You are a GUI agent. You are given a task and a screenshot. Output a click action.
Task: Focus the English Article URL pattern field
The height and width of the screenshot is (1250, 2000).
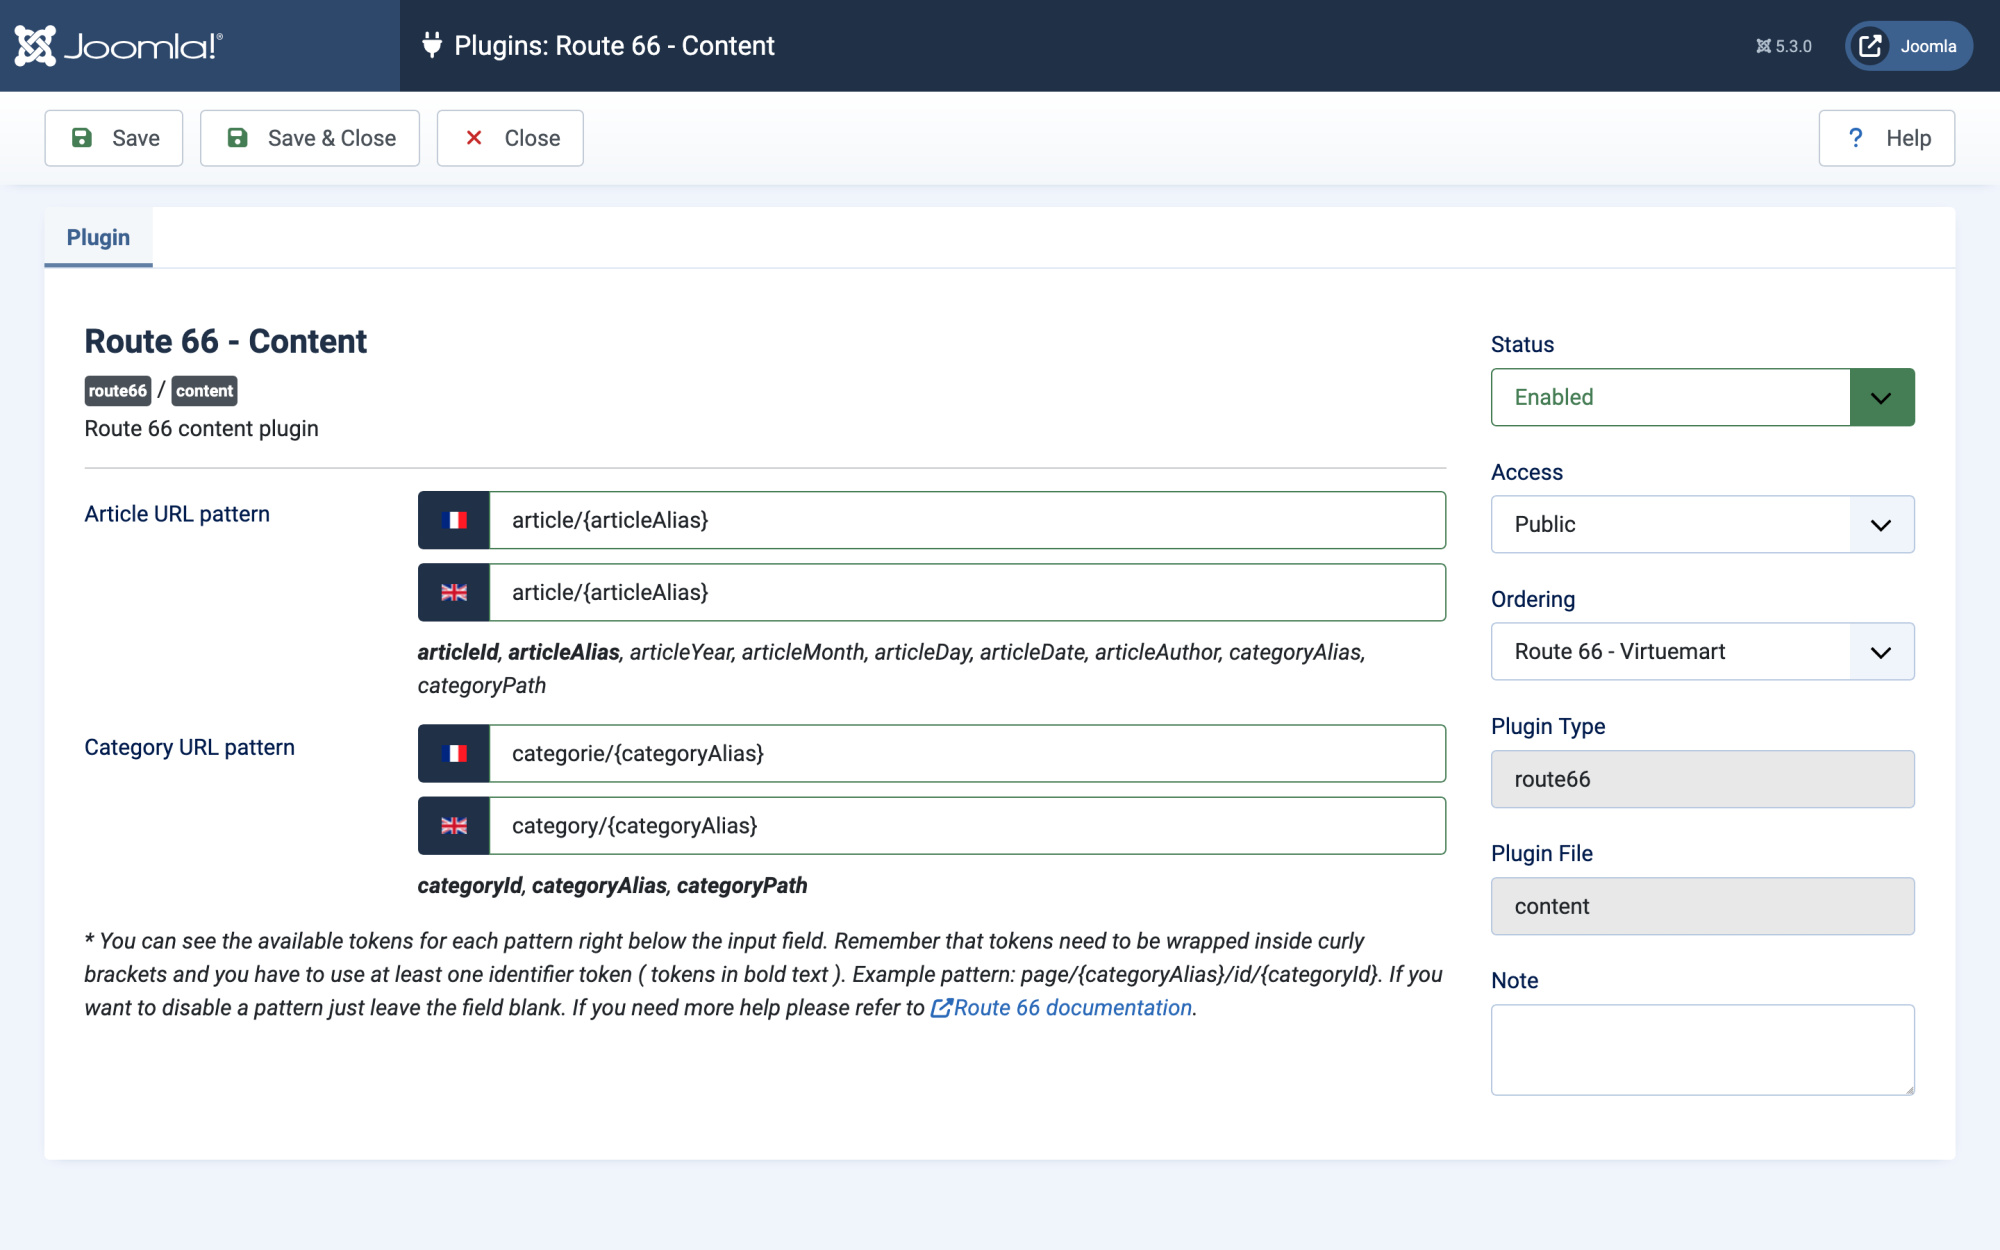pos(967,592)
